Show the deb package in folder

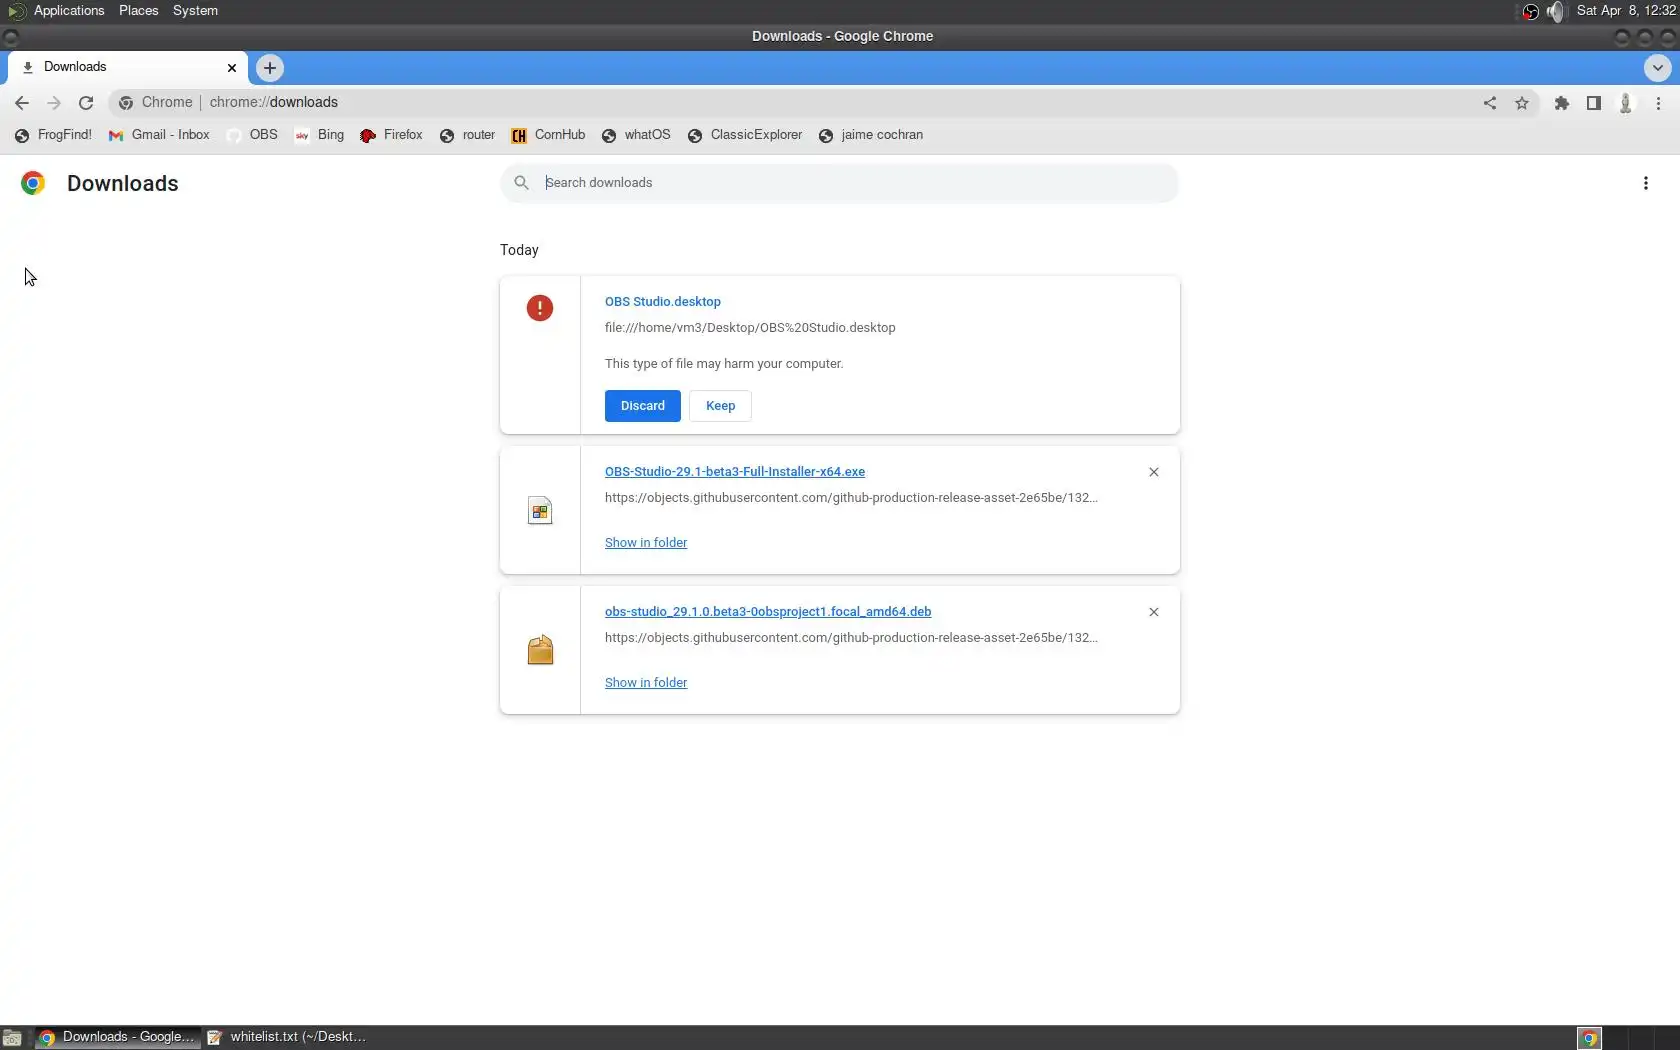pos(646,683)
